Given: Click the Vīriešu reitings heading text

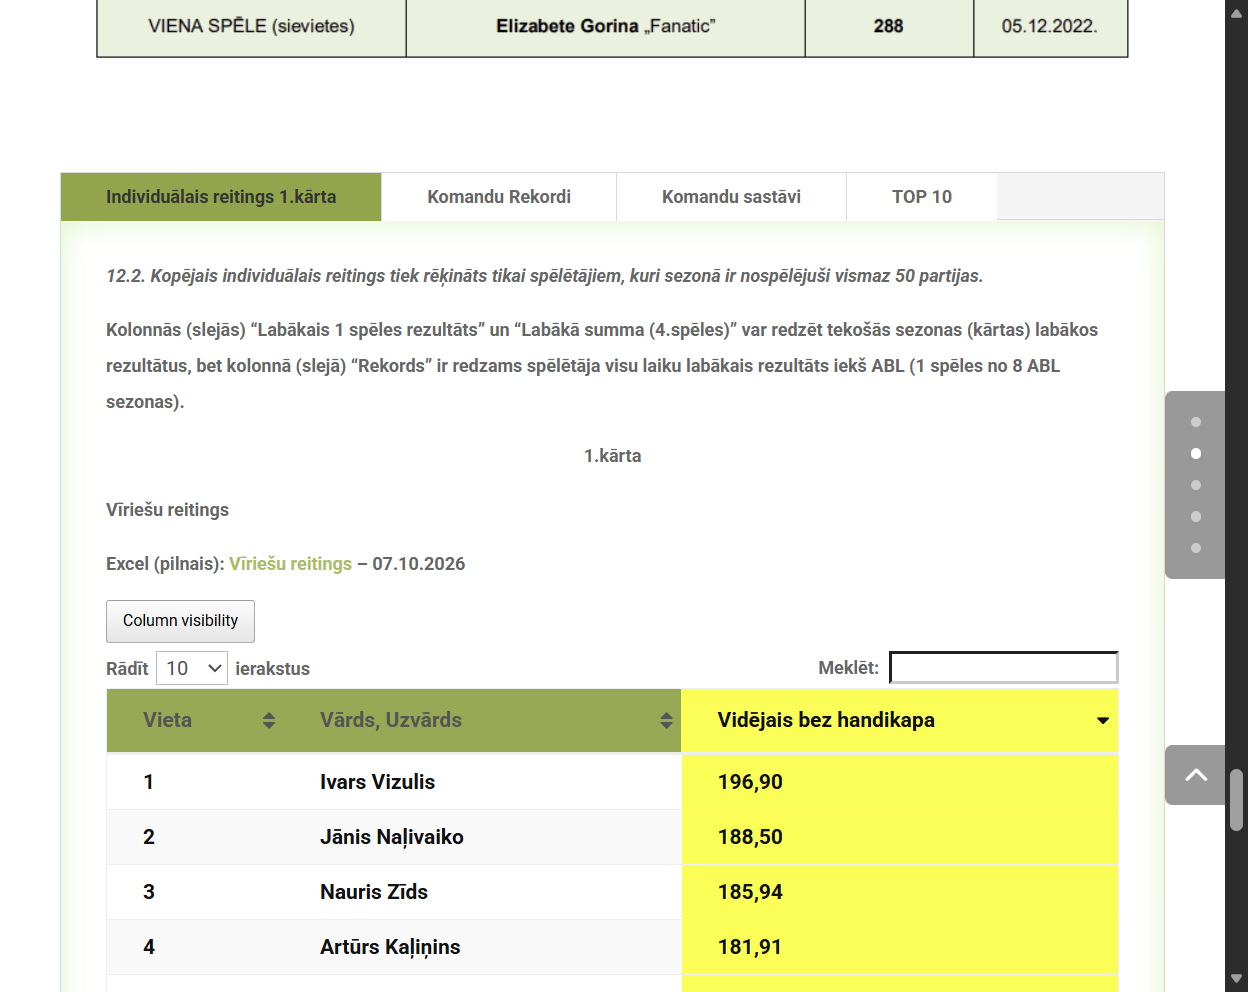Looking at the screenshot, I should pyautogui.click(x=167, y=510).
